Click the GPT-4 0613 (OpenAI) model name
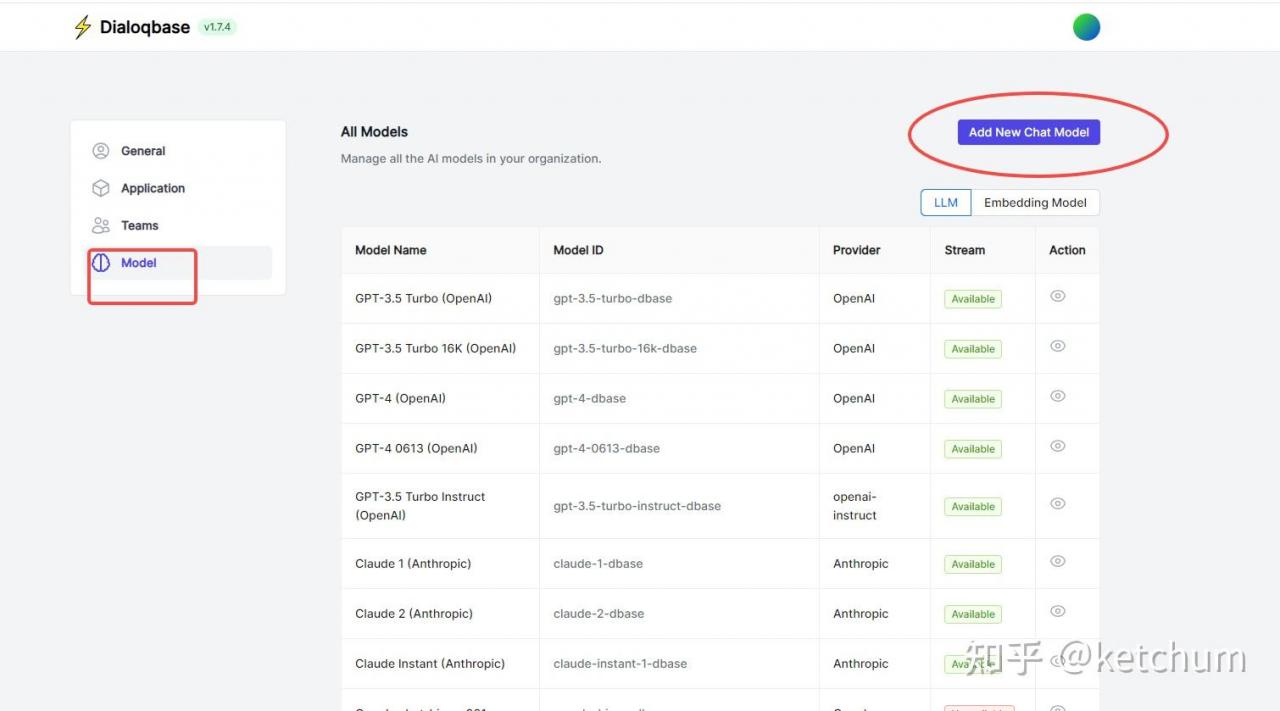 click(416, 448)
